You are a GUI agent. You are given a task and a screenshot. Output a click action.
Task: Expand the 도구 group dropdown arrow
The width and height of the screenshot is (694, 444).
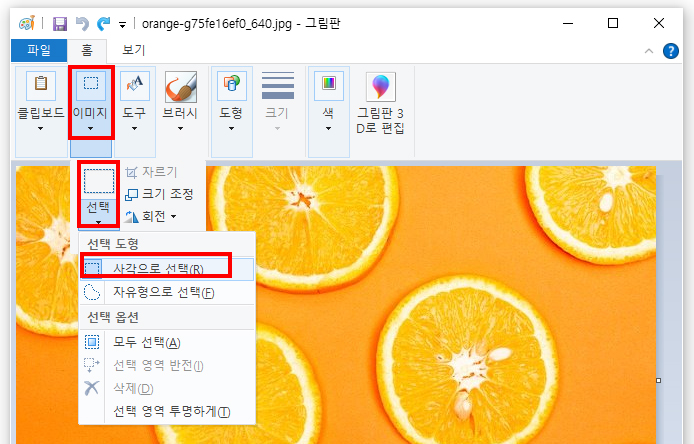135,128
